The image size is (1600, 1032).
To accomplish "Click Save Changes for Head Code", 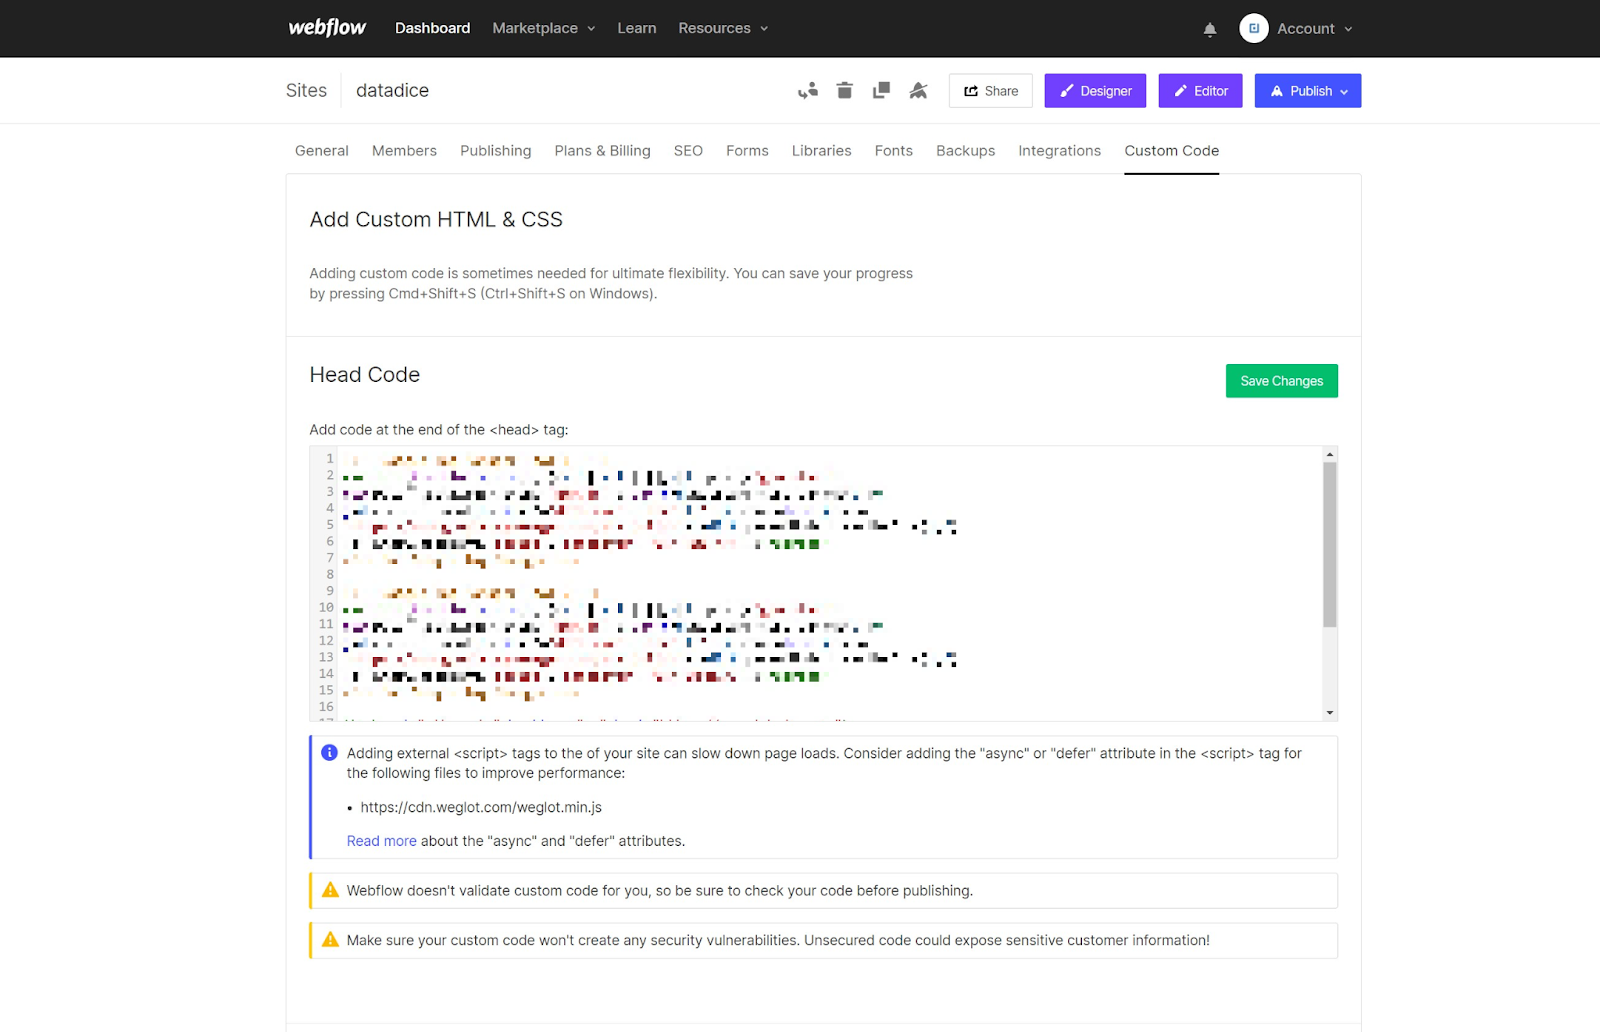I will [1281, 380].
